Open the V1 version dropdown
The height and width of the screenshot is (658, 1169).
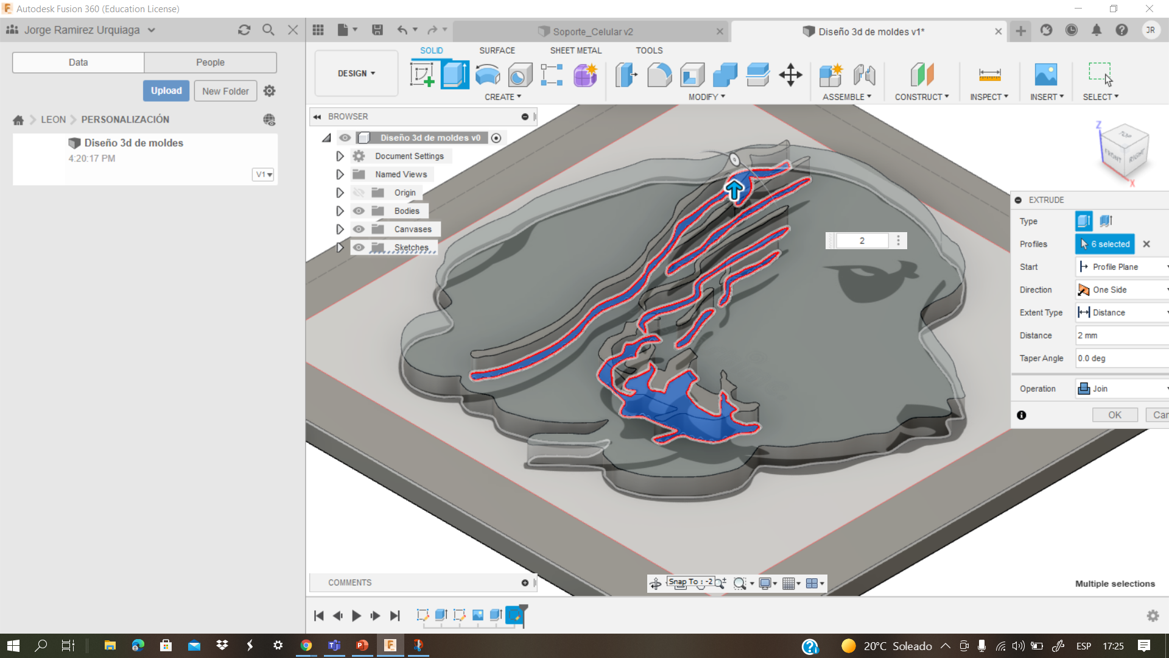point(264,174)
